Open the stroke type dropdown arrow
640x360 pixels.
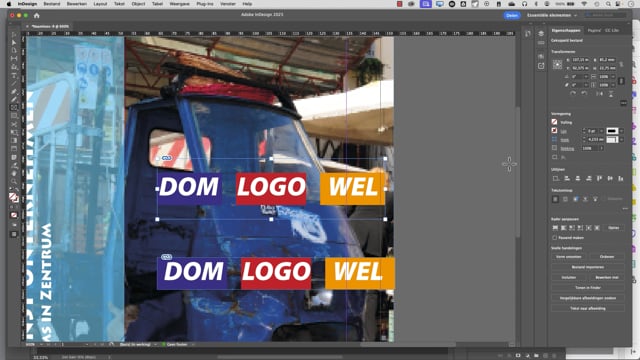point(621,131)
